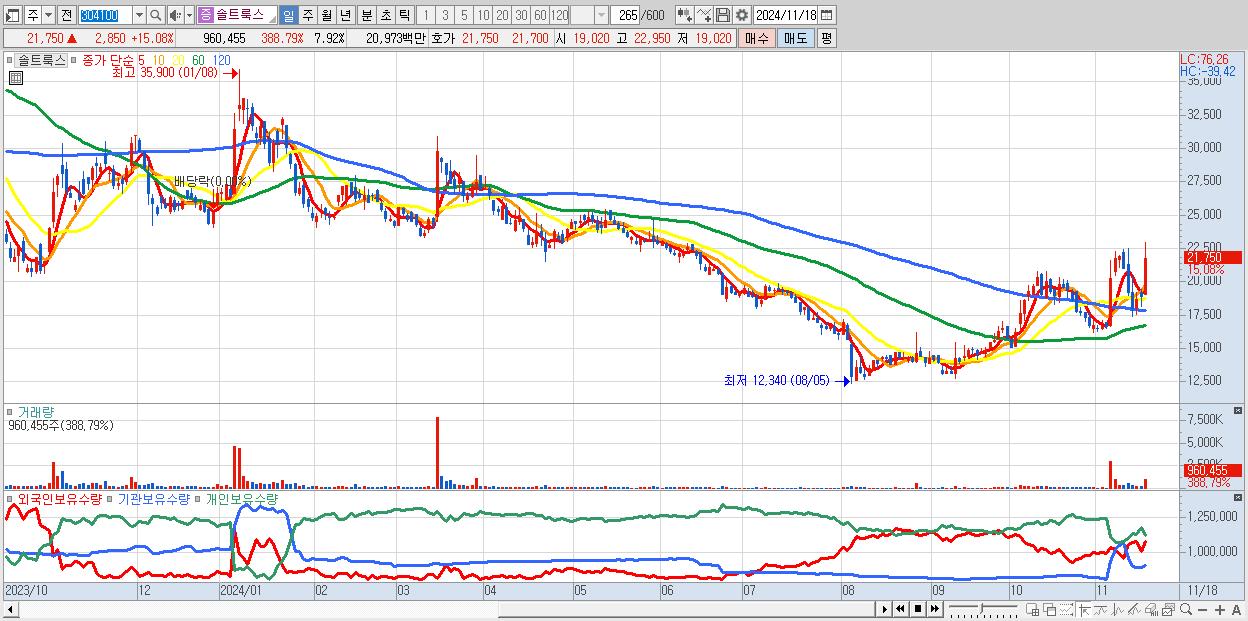
Task: Save chart with the floppy disk icon
Action: pos(722,15)
